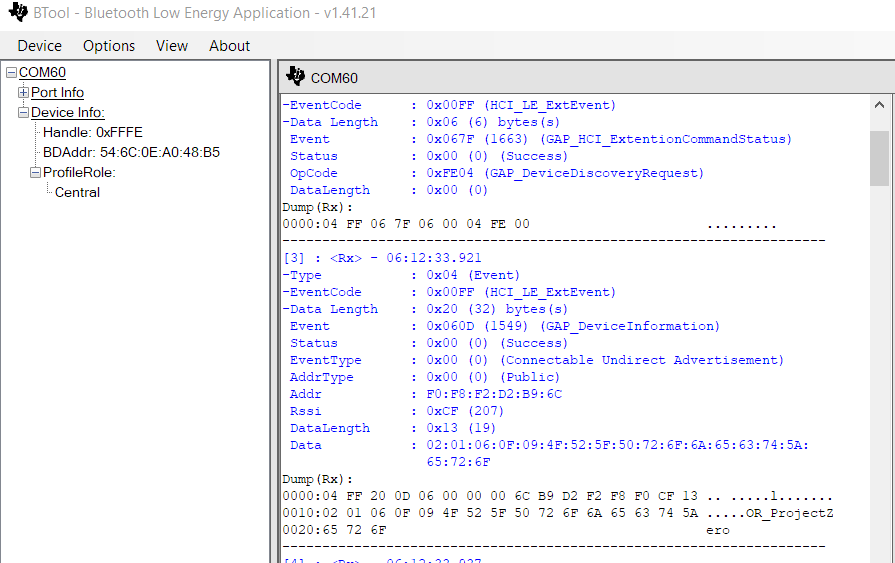Open the Options menu
Viewport: 895px width, 563px height.
tap(109, 46)
